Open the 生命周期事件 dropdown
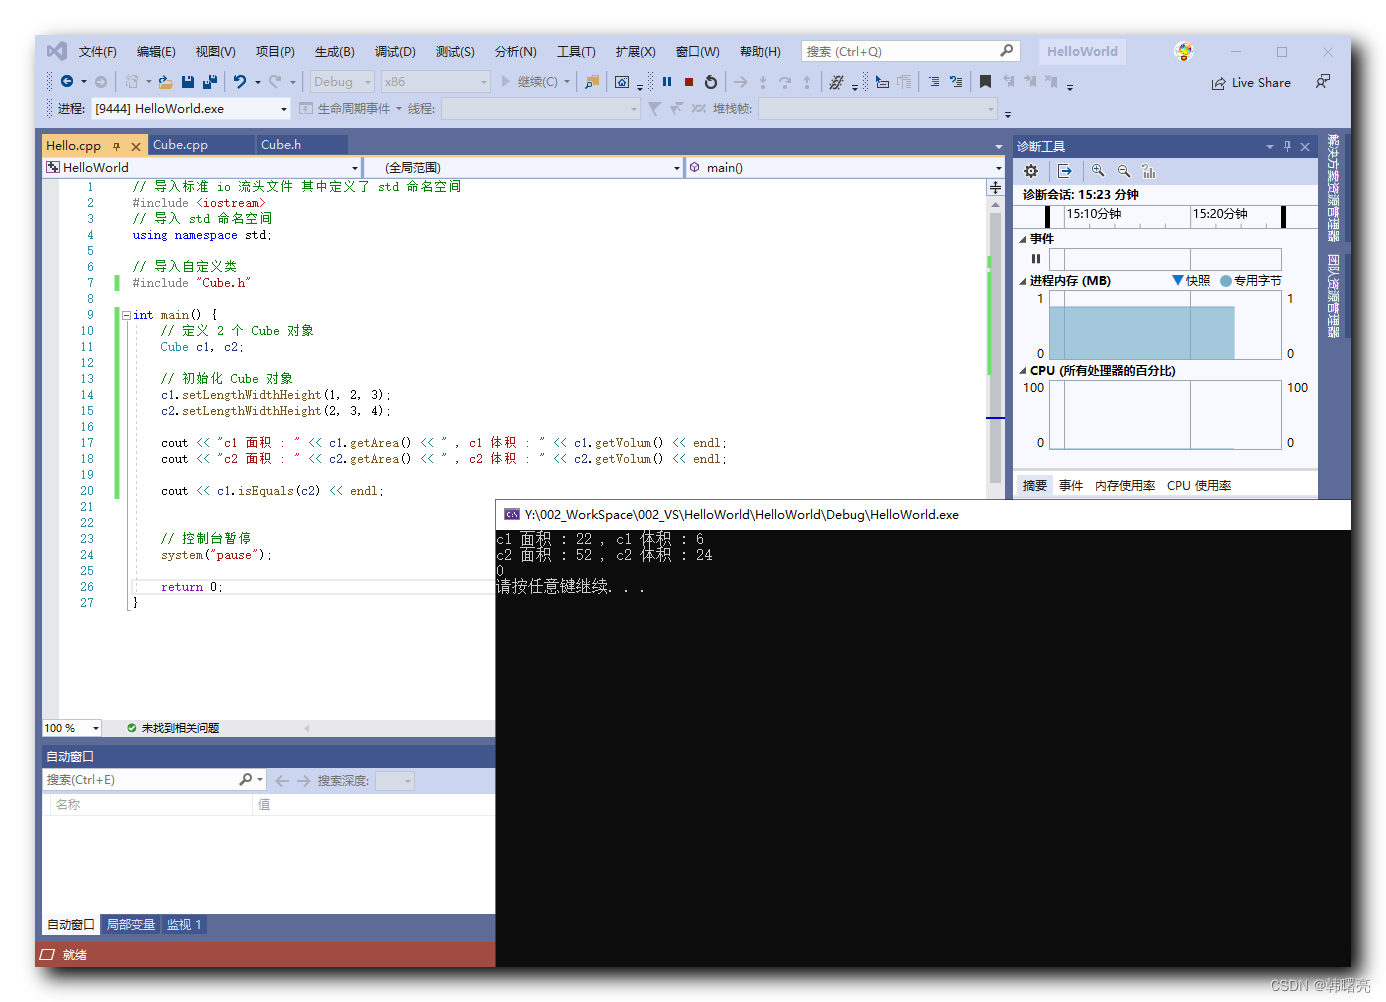This screenshot has height=1002, width=1386. [x=351, y=108]
